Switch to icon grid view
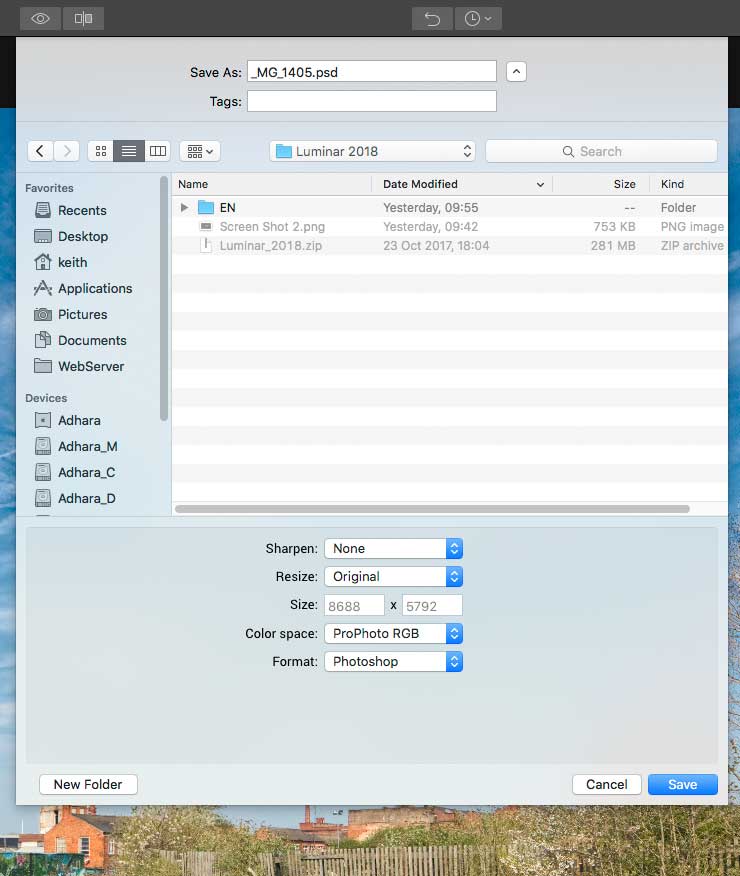The height and width of the screenshot is (876, 740). [101, 151]
